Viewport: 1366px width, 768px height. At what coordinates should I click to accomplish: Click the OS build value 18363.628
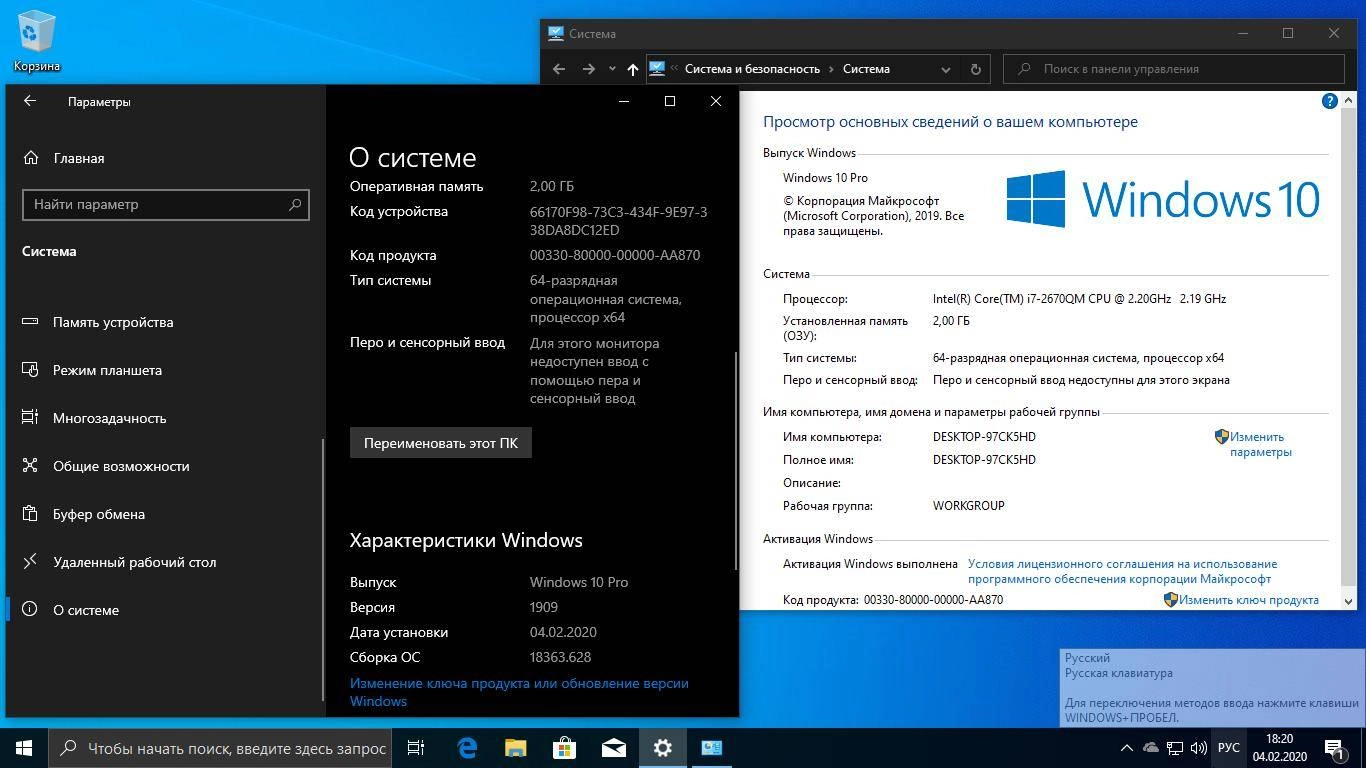(x=561, y=657)
